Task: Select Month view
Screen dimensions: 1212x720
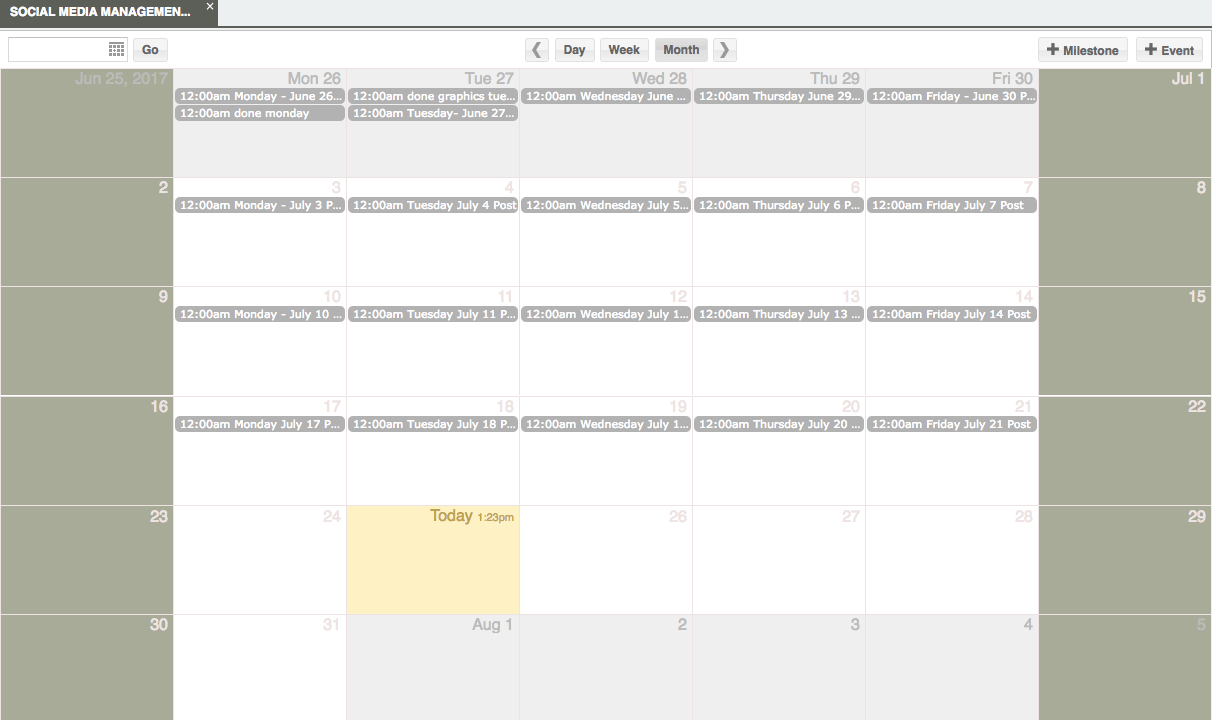Action: (681, 50)
